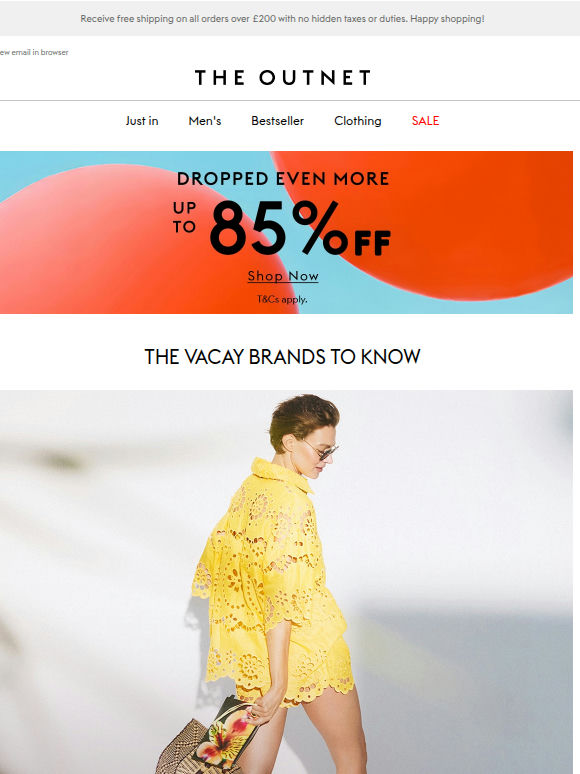This screenshot has width=580, height=774.
Task: Click the DROPPED EVEN MORE headline
Action: pyautogui.click(x=283, y=179)
